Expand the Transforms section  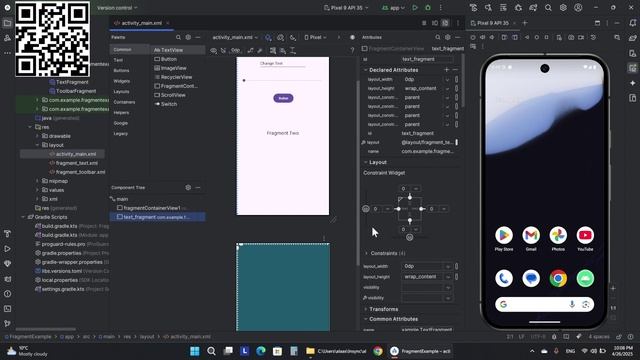(x=366, y=309)
